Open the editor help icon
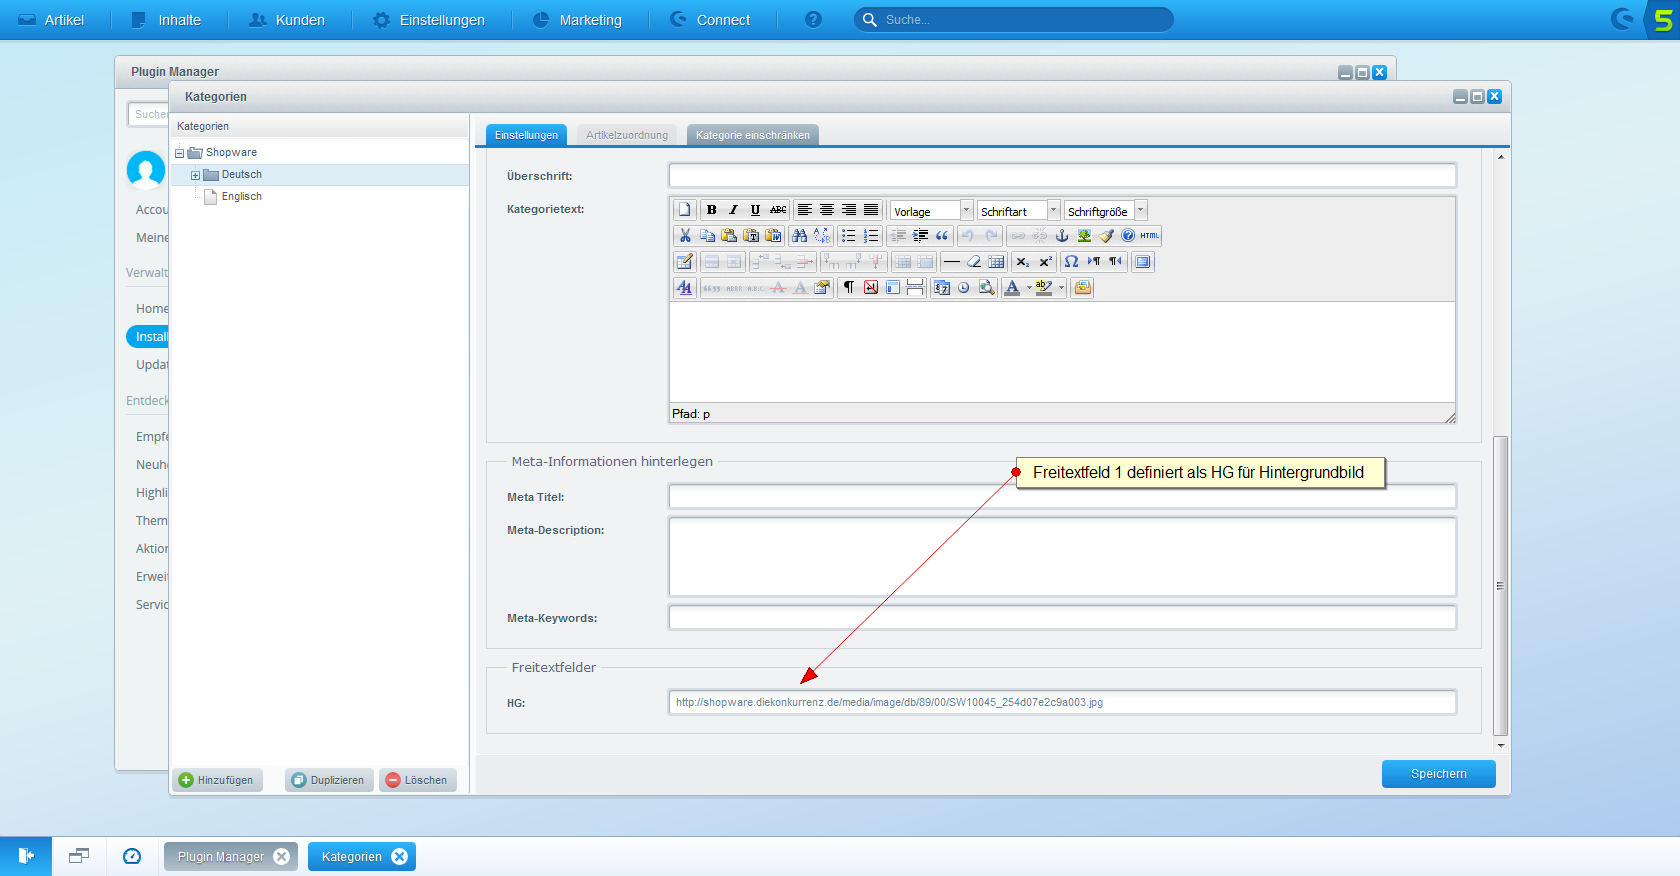Screen dimensions: 1680x876 1128,236
